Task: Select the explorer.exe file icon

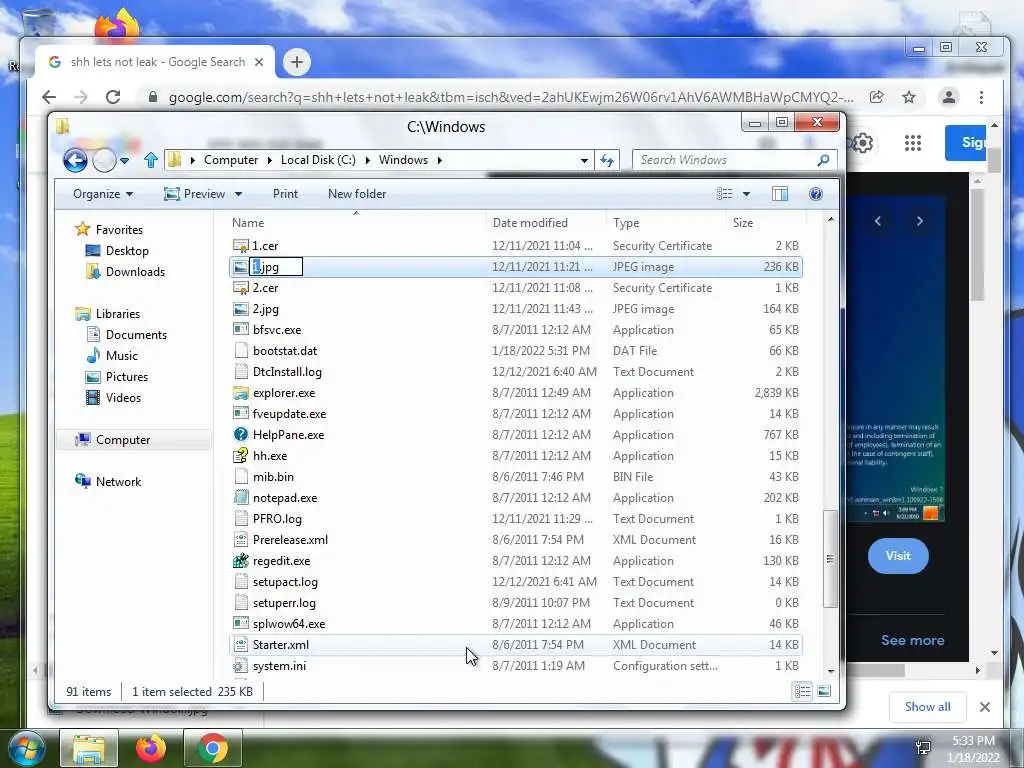Action: [241, 392]
